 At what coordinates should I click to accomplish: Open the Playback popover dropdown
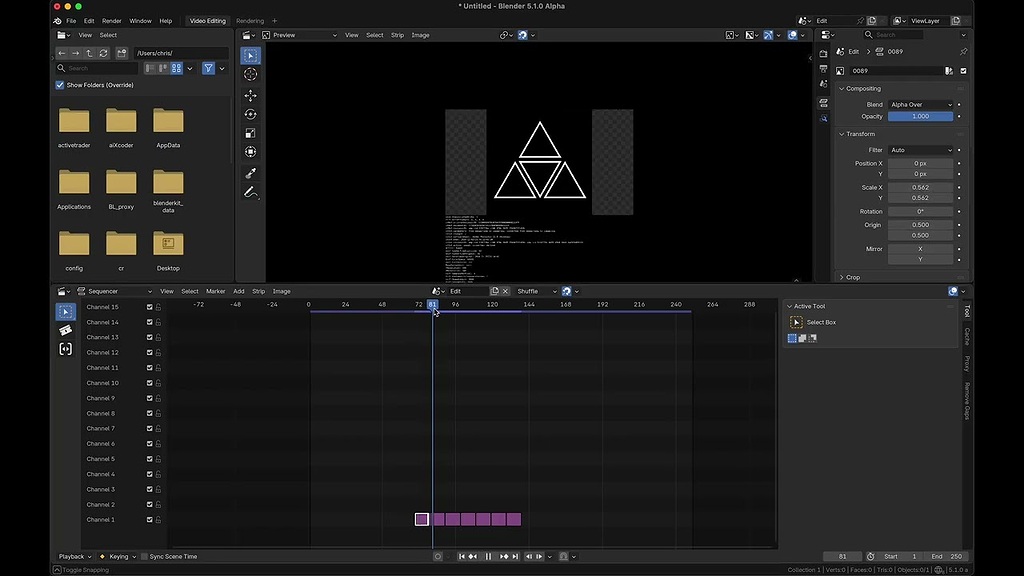(x=74, y=556)
